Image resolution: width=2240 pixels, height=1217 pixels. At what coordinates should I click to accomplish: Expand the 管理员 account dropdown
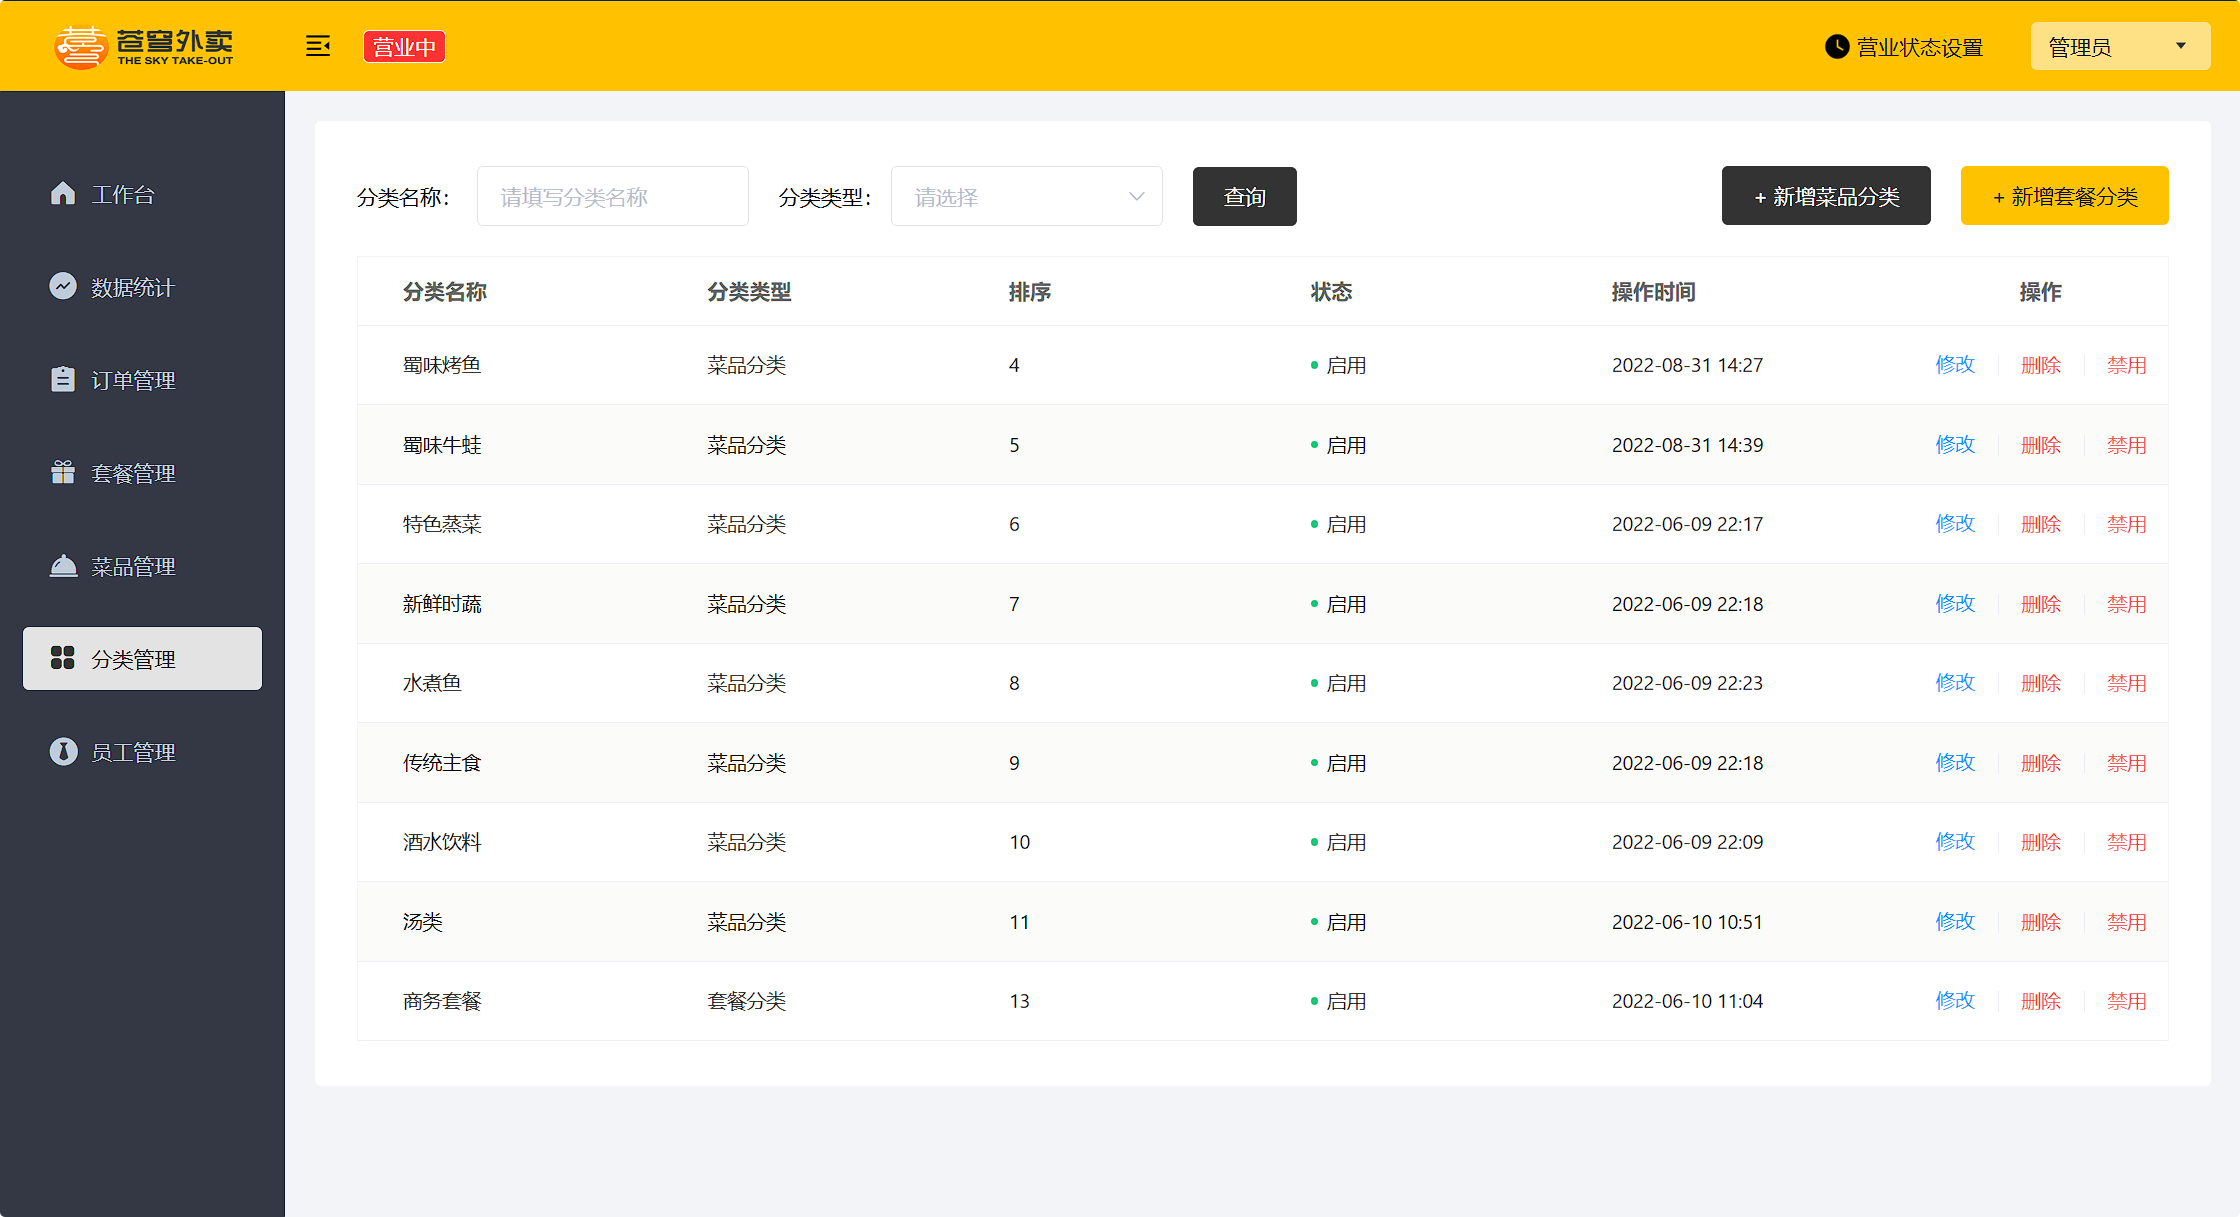pyautogui.click(x=2119, y=47)
